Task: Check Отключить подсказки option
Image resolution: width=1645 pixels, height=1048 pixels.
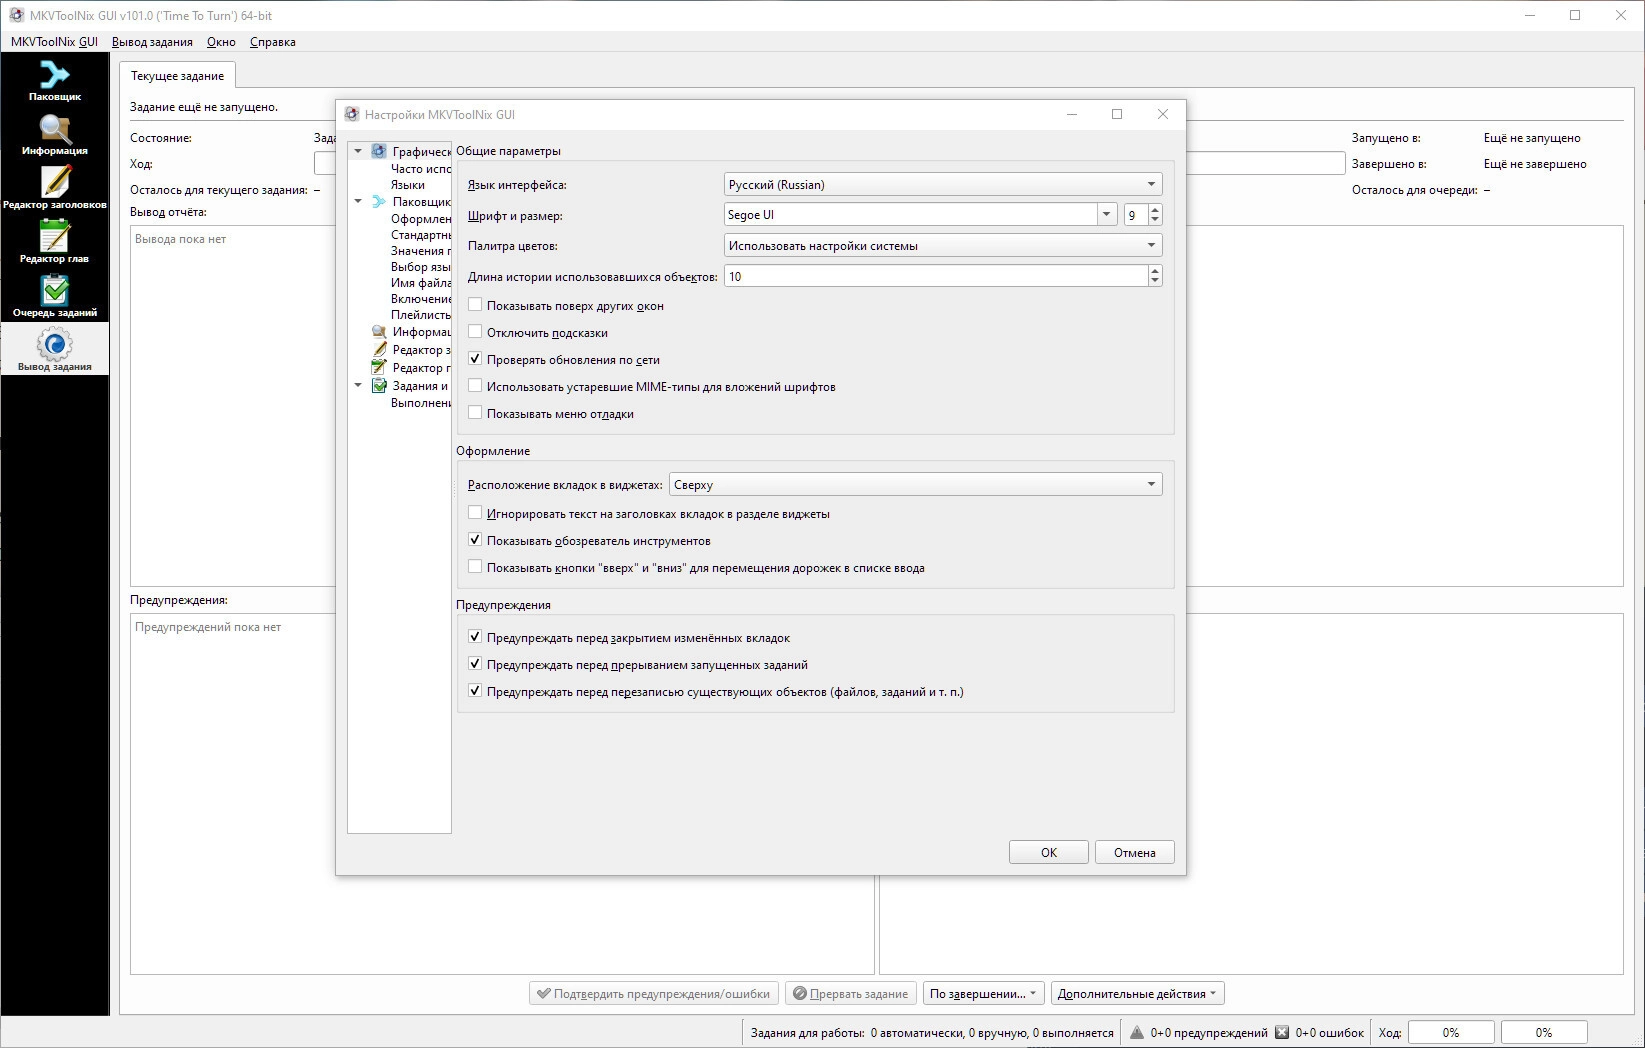Action: click(475, 332)
